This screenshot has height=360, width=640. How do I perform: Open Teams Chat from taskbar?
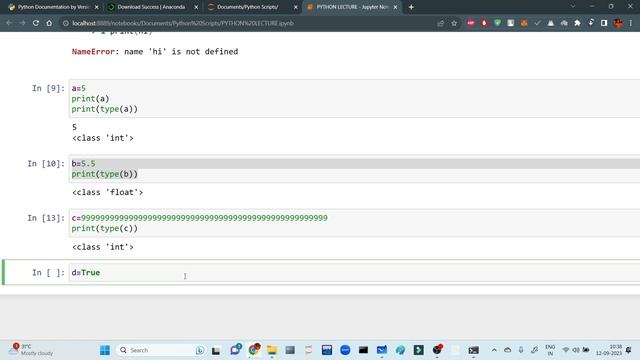(236, 350)
